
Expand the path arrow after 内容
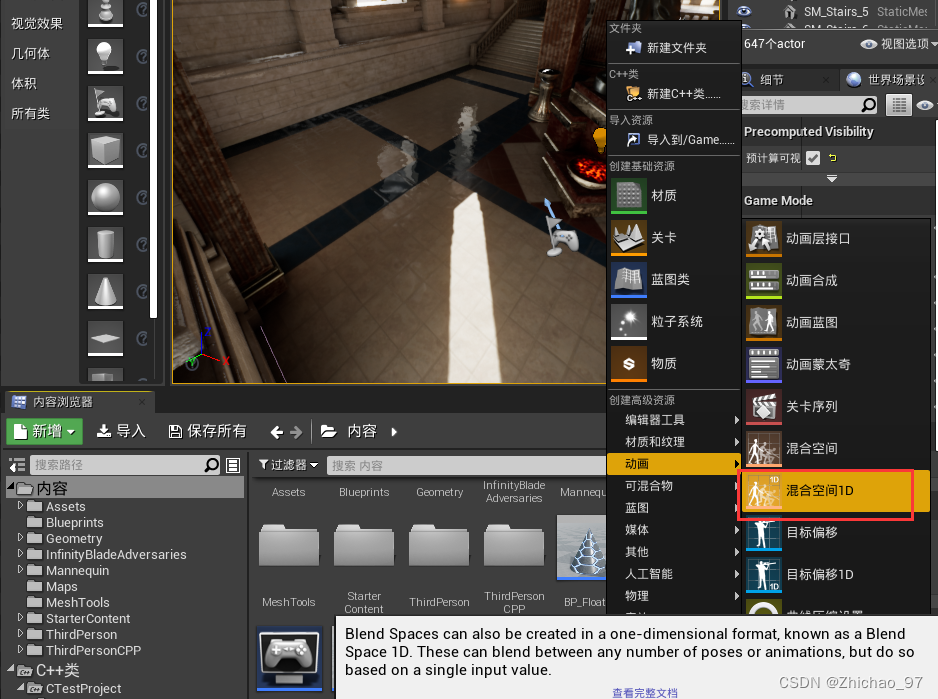(394, 431)
